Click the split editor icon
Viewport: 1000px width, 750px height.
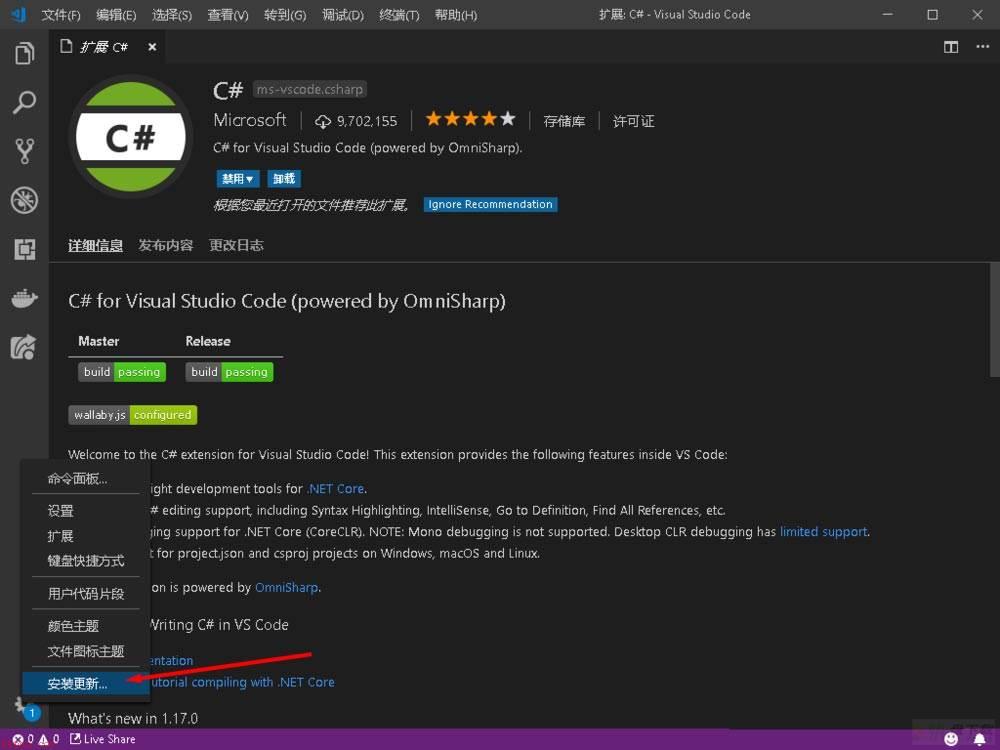tap(951, 47)
